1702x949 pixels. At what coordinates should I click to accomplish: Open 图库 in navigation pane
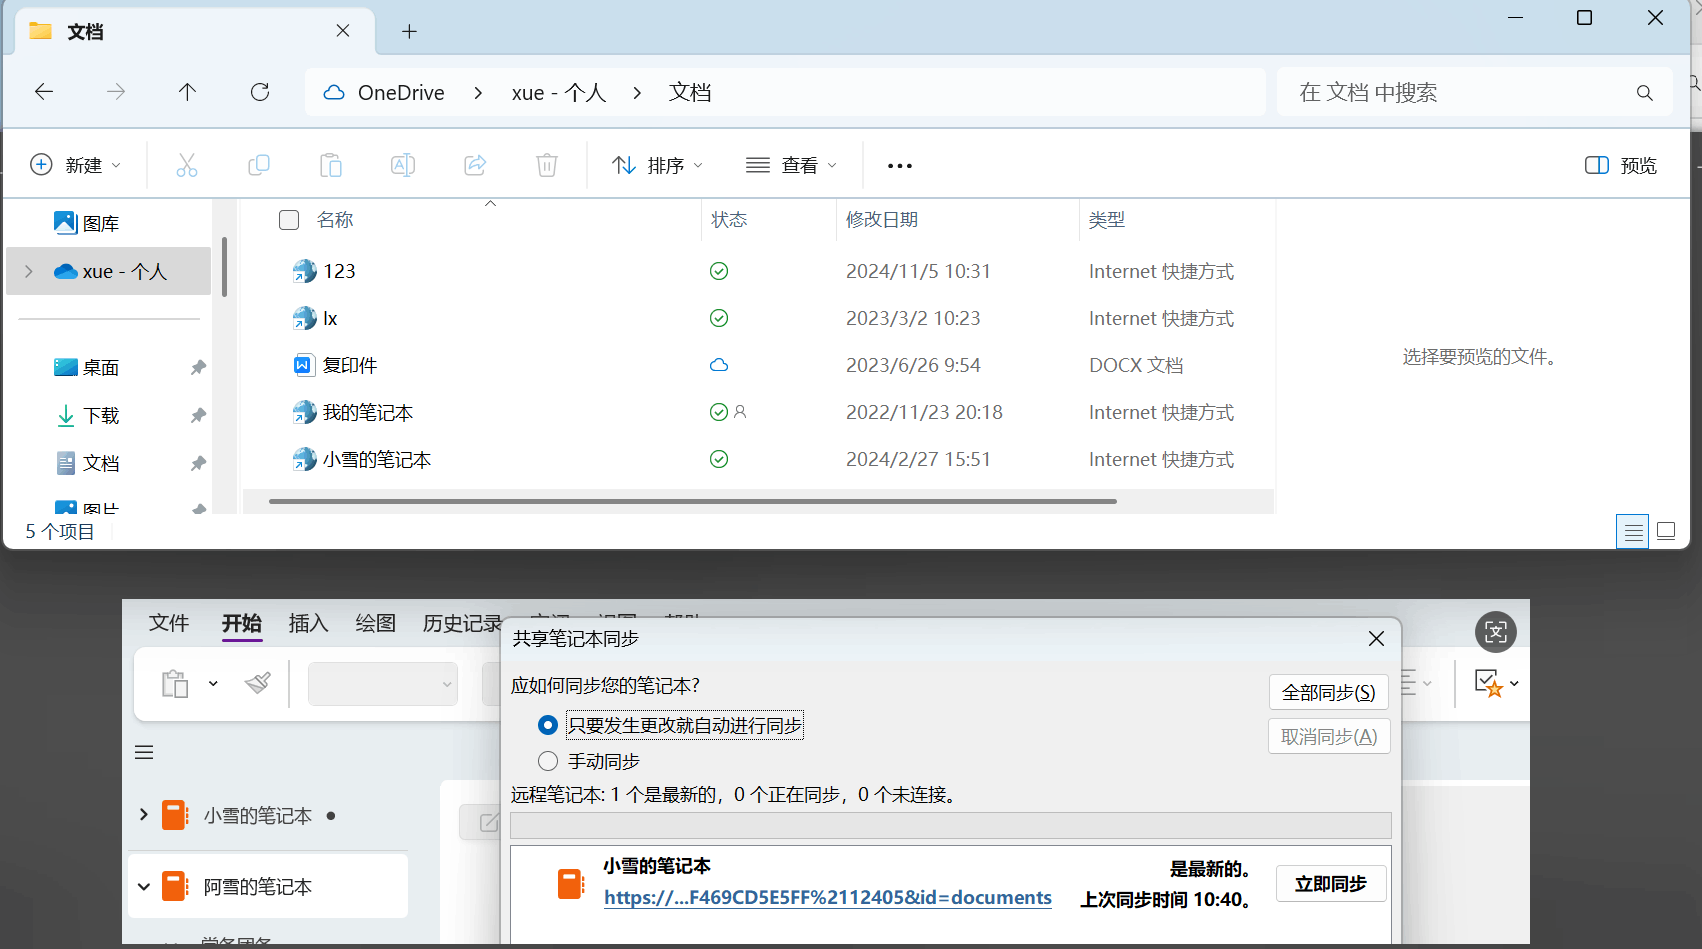101,223
